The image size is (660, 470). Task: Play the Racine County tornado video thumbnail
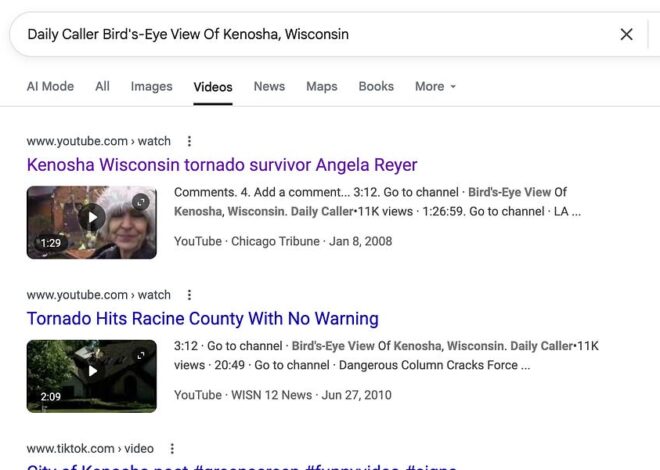[x=92, y=371]
